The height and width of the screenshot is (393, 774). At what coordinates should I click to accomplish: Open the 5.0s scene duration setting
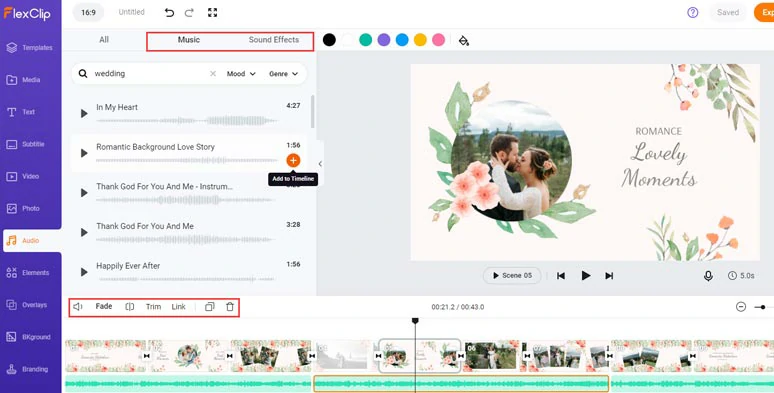tap(741, 276)
